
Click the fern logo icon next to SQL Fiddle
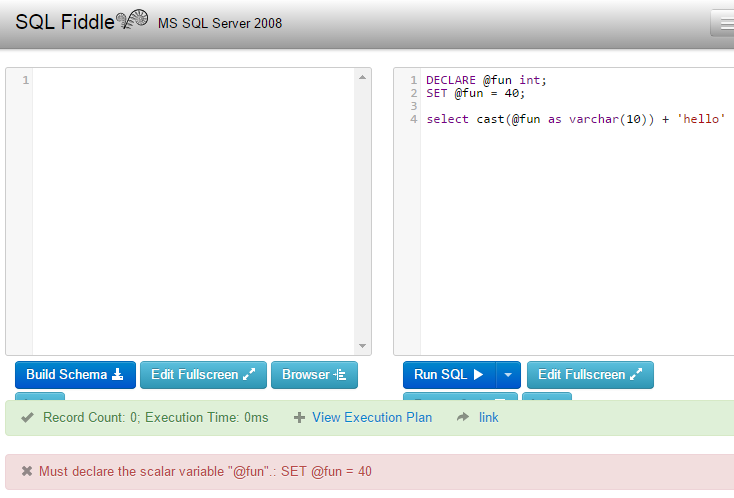(132, 19)
